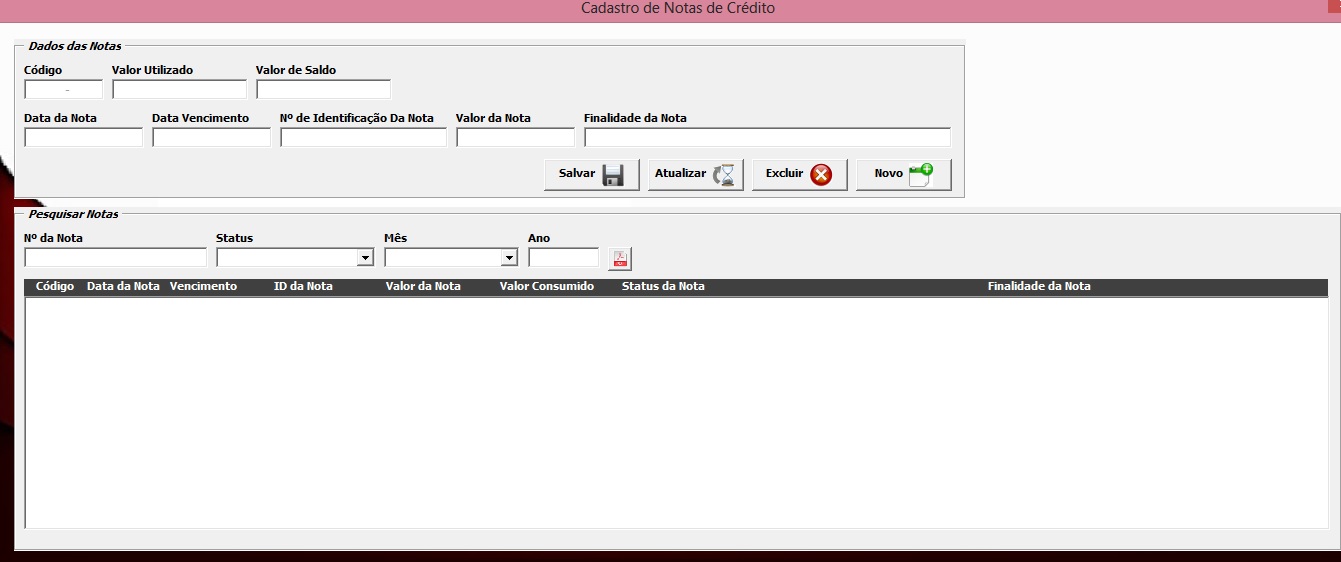Click the Valor da Nota column header
1341x562 pixels.
click(x=423, y=286)
